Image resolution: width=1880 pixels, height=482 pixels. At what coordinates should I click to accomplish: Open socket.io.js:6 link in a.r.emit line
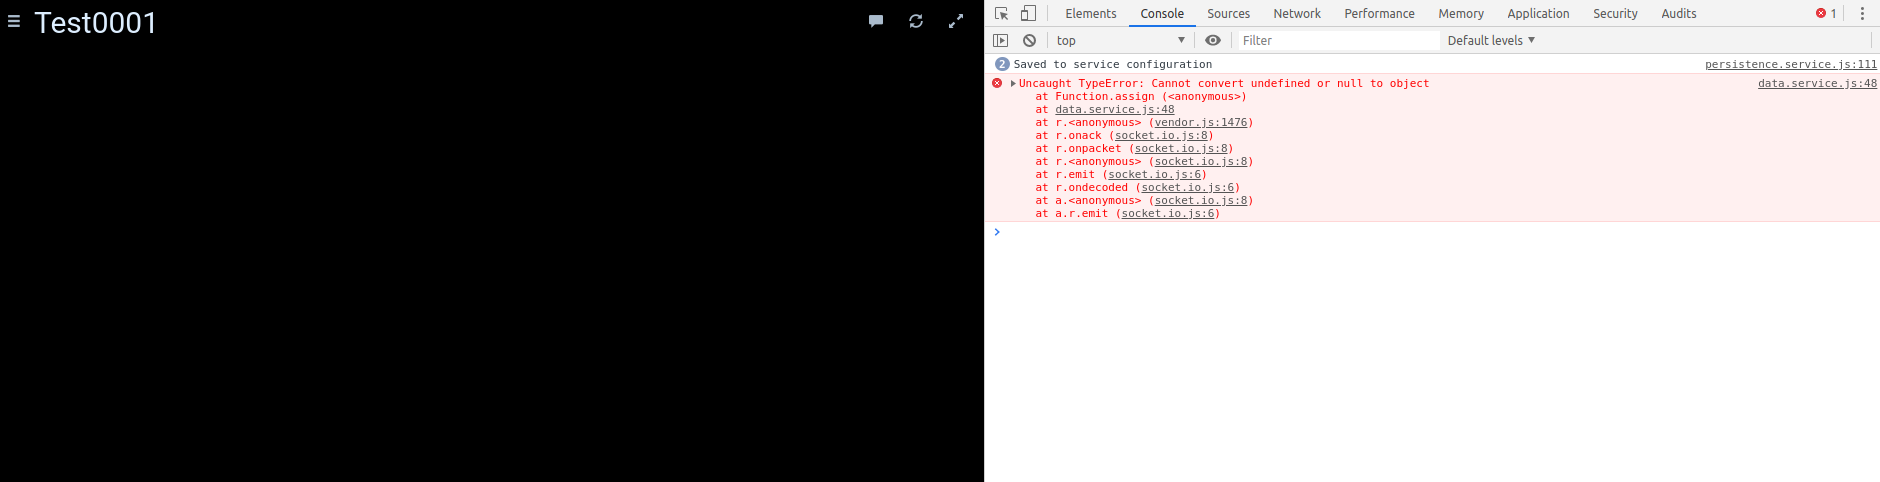point(1168,214)
